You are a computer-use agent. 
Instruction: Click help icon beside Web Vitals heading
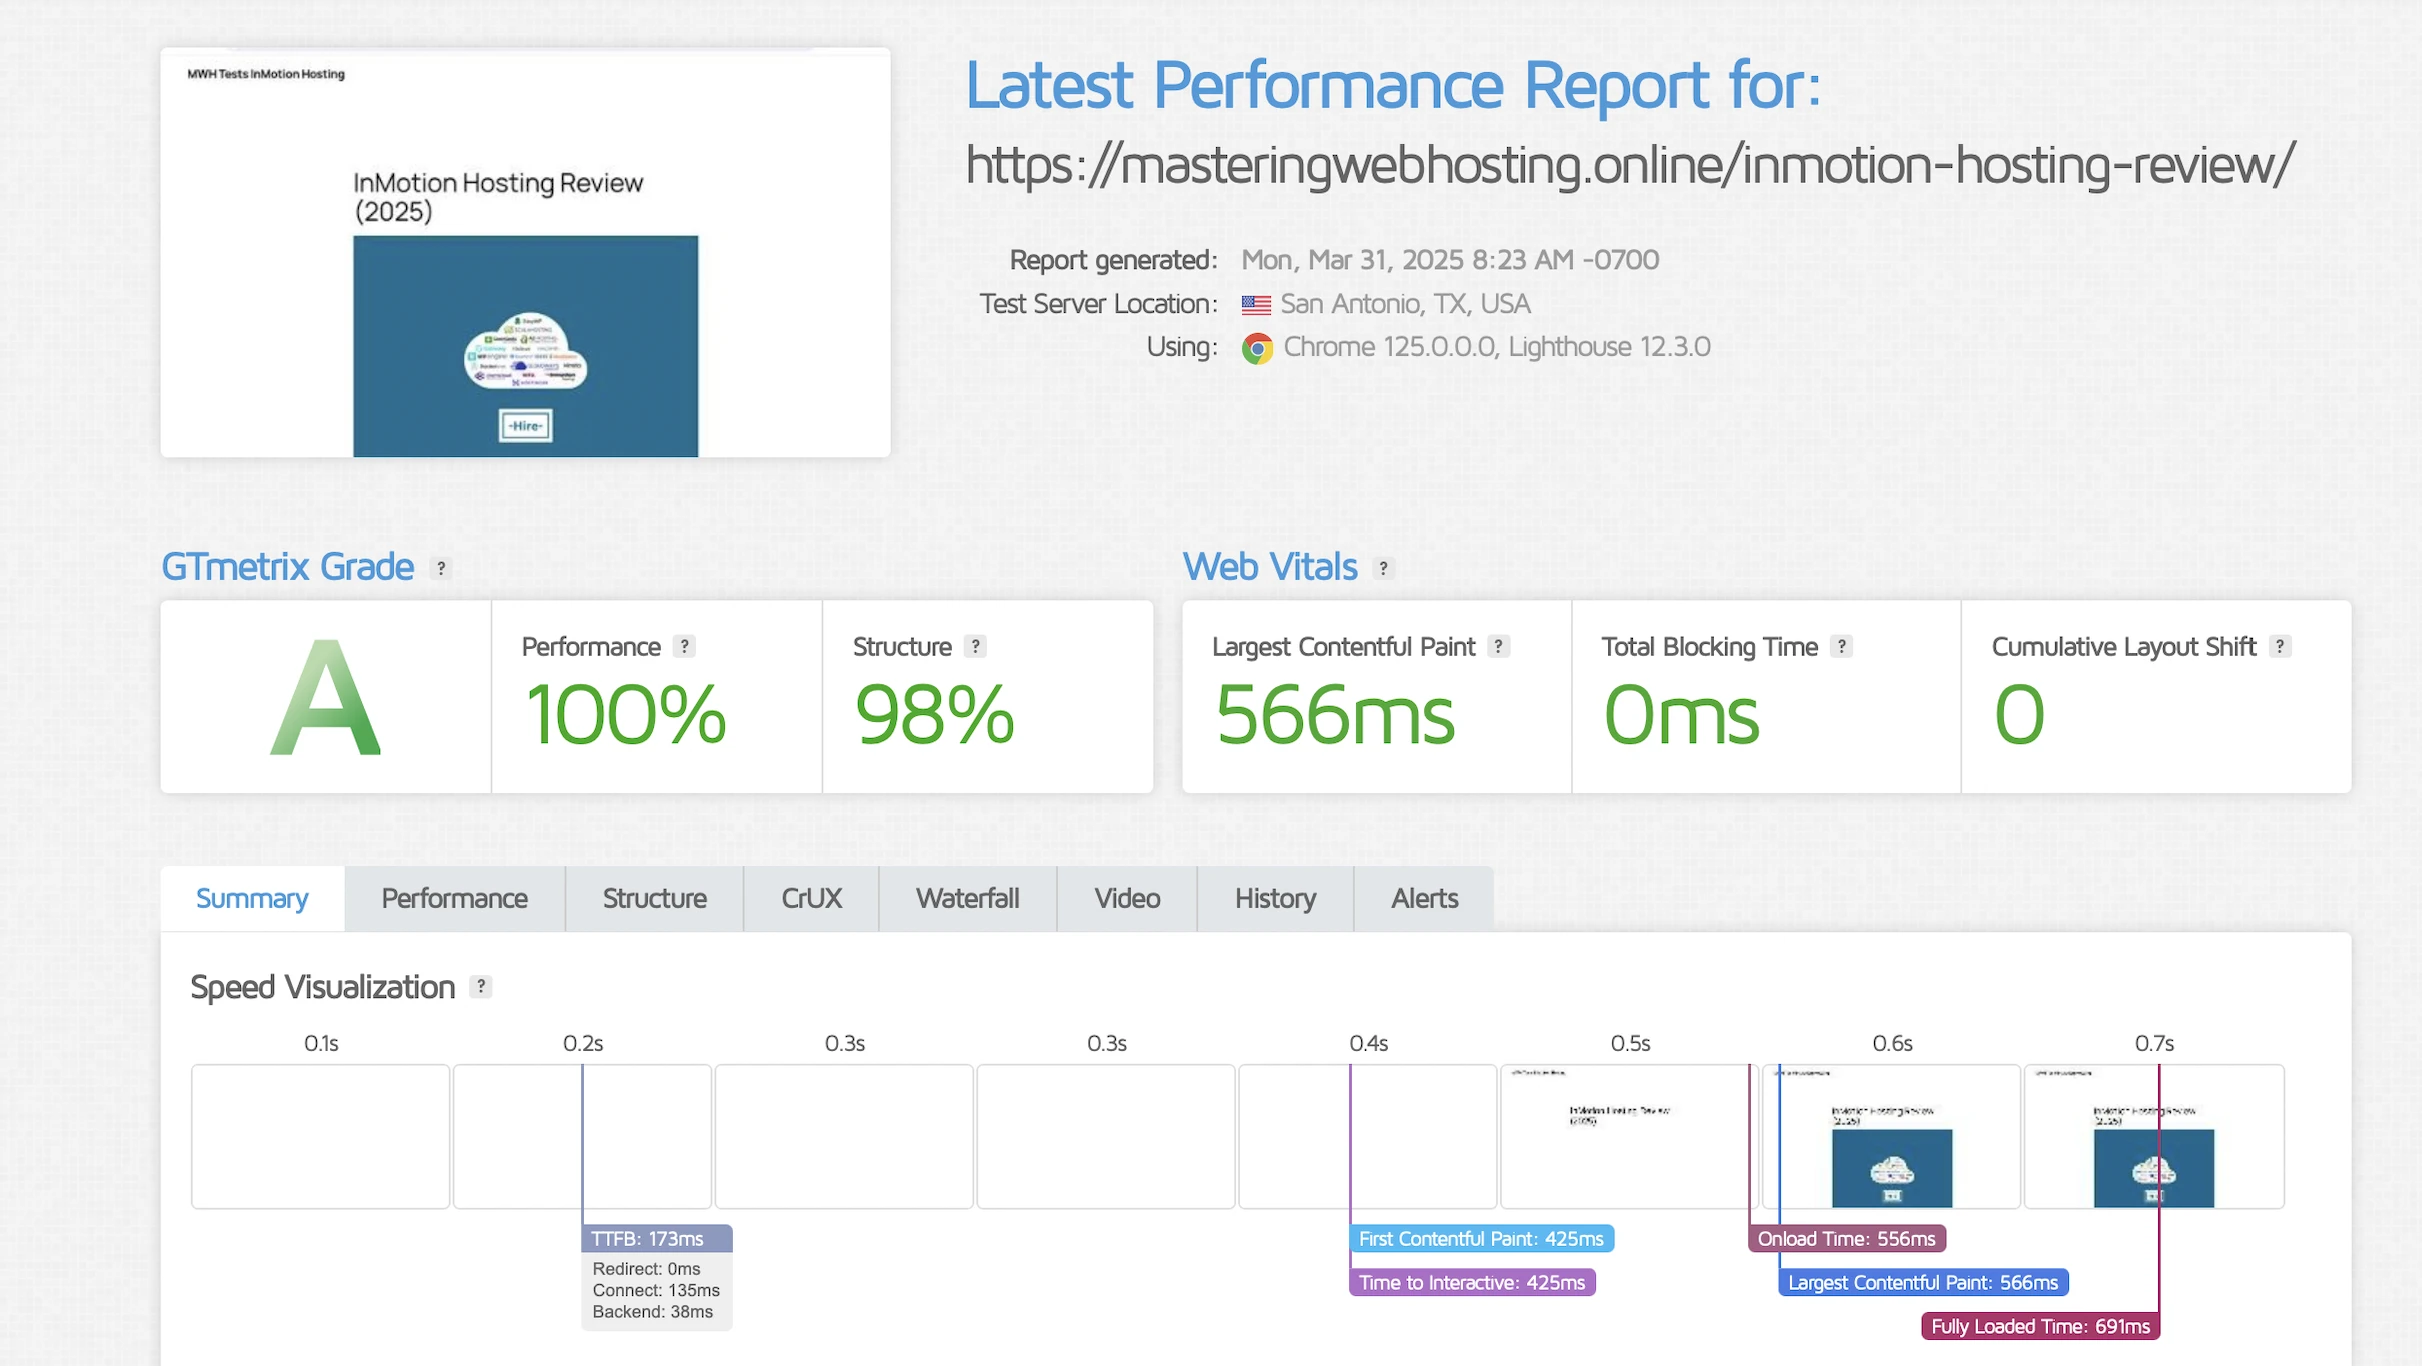[1383, 568]
